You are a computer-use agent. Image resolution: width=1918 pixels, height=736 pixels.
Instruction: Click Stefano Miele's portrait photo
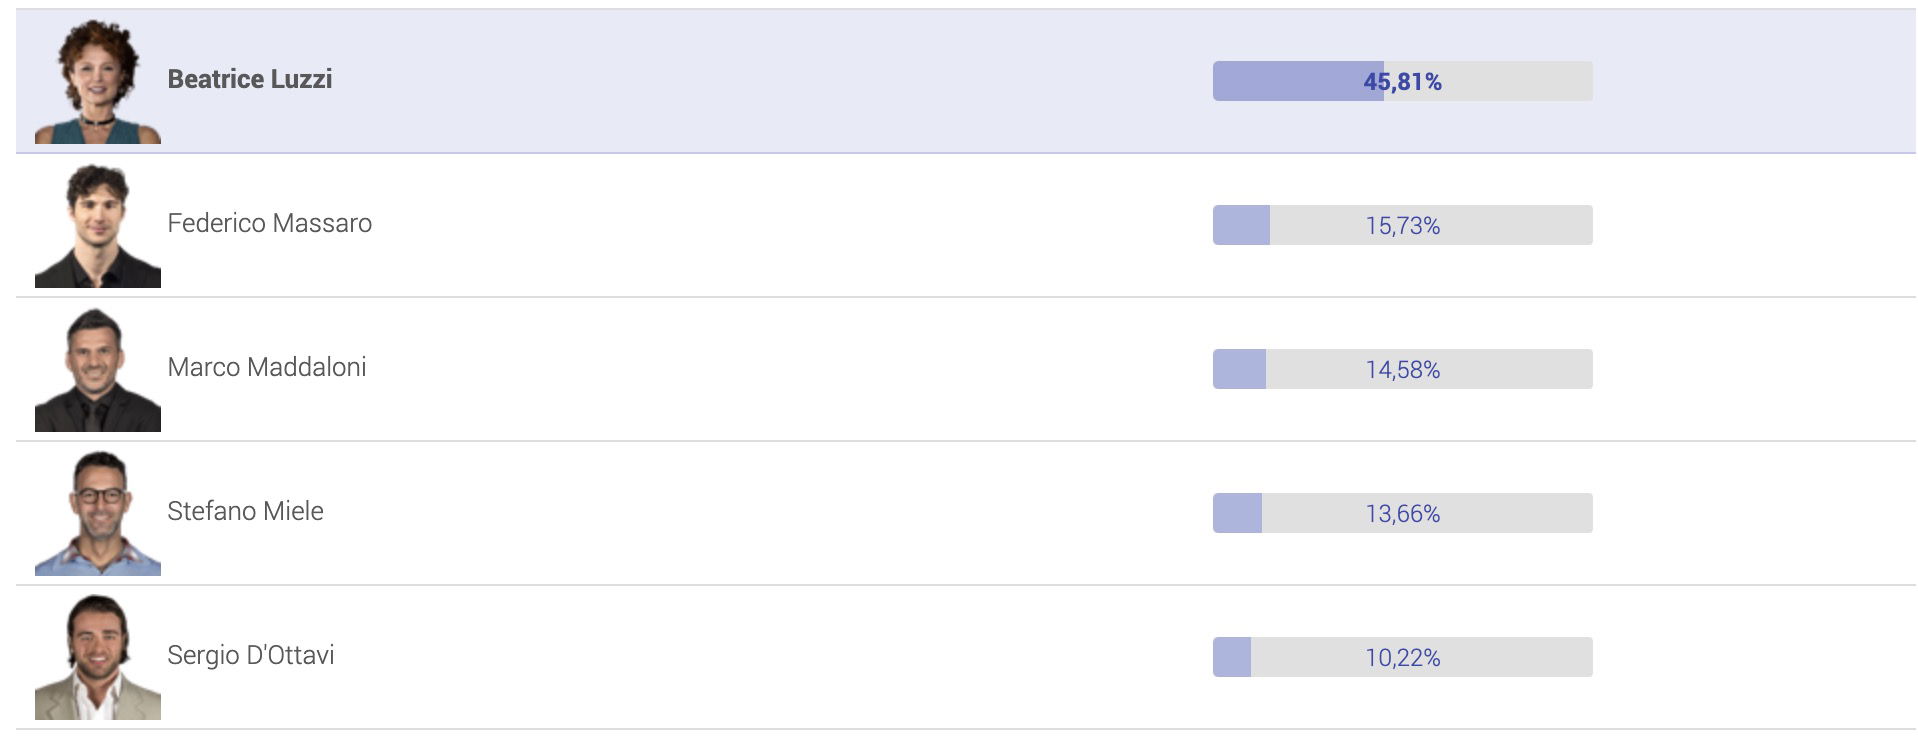[98, 513]
